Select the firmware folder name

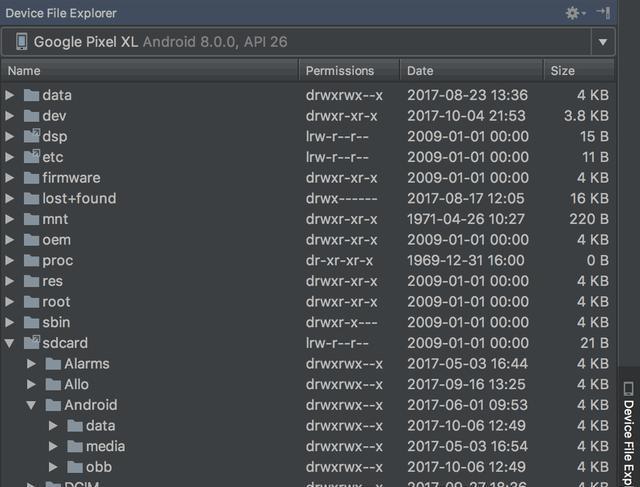pyautogui.click(x=71, y=178)
